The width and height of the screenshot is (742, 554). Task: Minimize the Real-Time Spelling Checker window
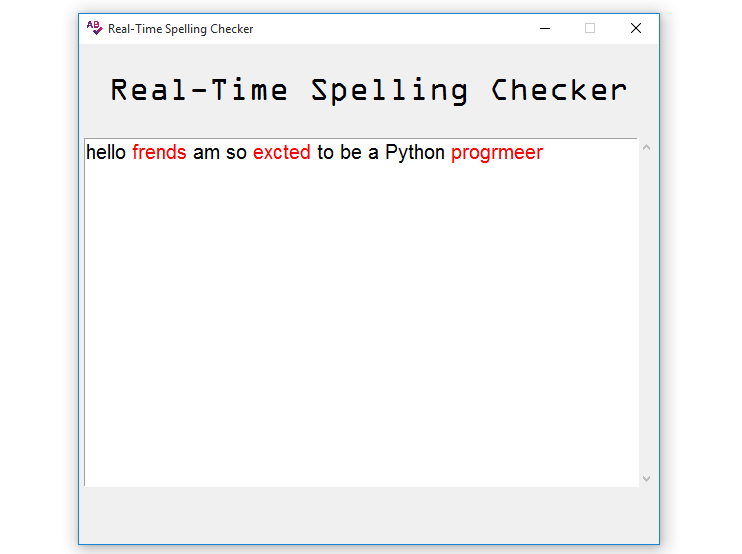(x=545, y=29)
